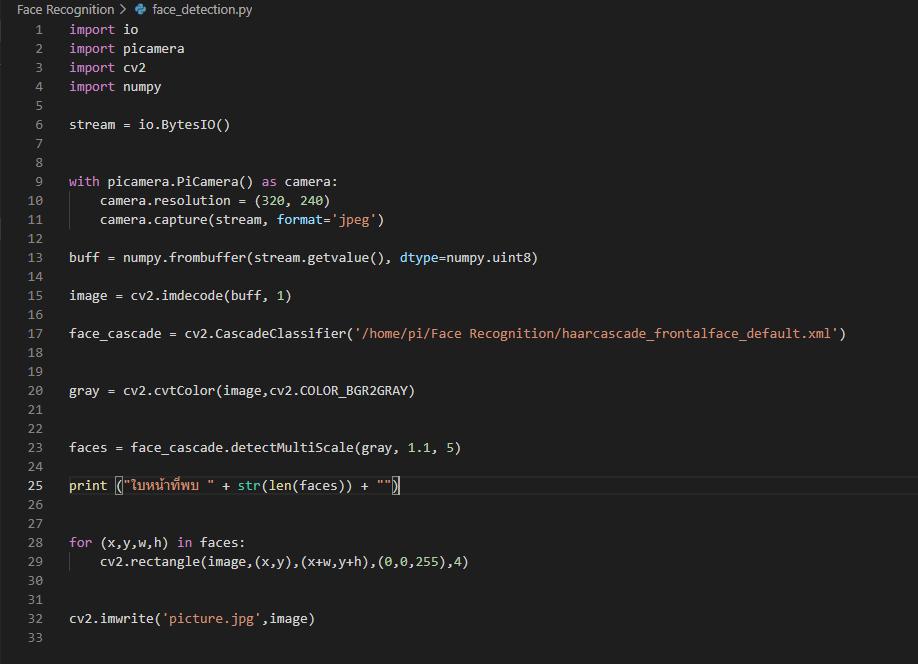Image resolution: width=918 pixels, height=664 pixels.
Task: Click 'picamera.PiCamera()' on line 9
Action: pyautogui.click(x=180, y=182)
